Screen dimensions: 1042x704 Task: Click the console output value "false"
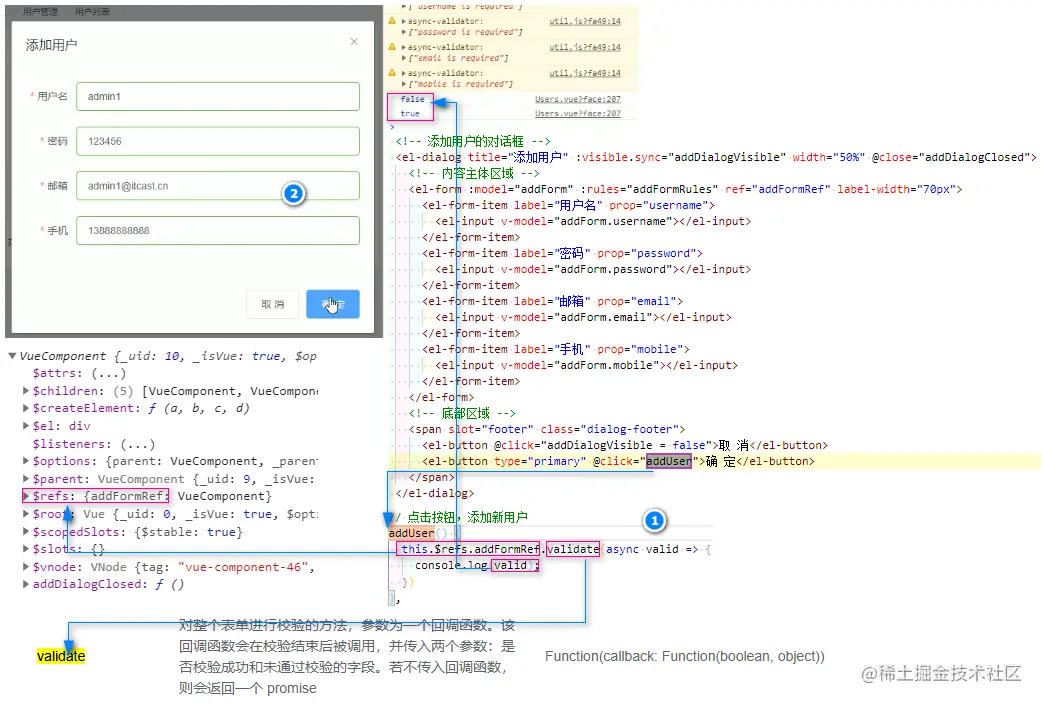click(412, 99)
